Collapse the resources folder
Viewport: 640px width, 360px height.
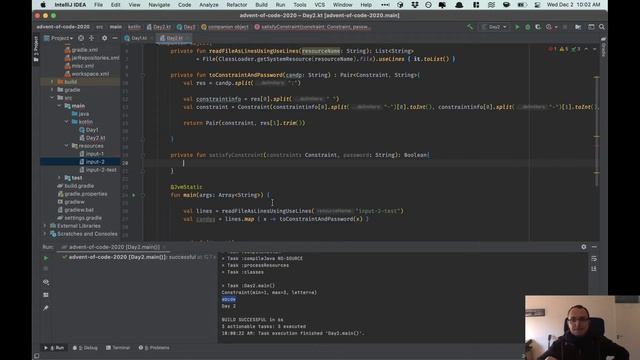click(67, 146)
